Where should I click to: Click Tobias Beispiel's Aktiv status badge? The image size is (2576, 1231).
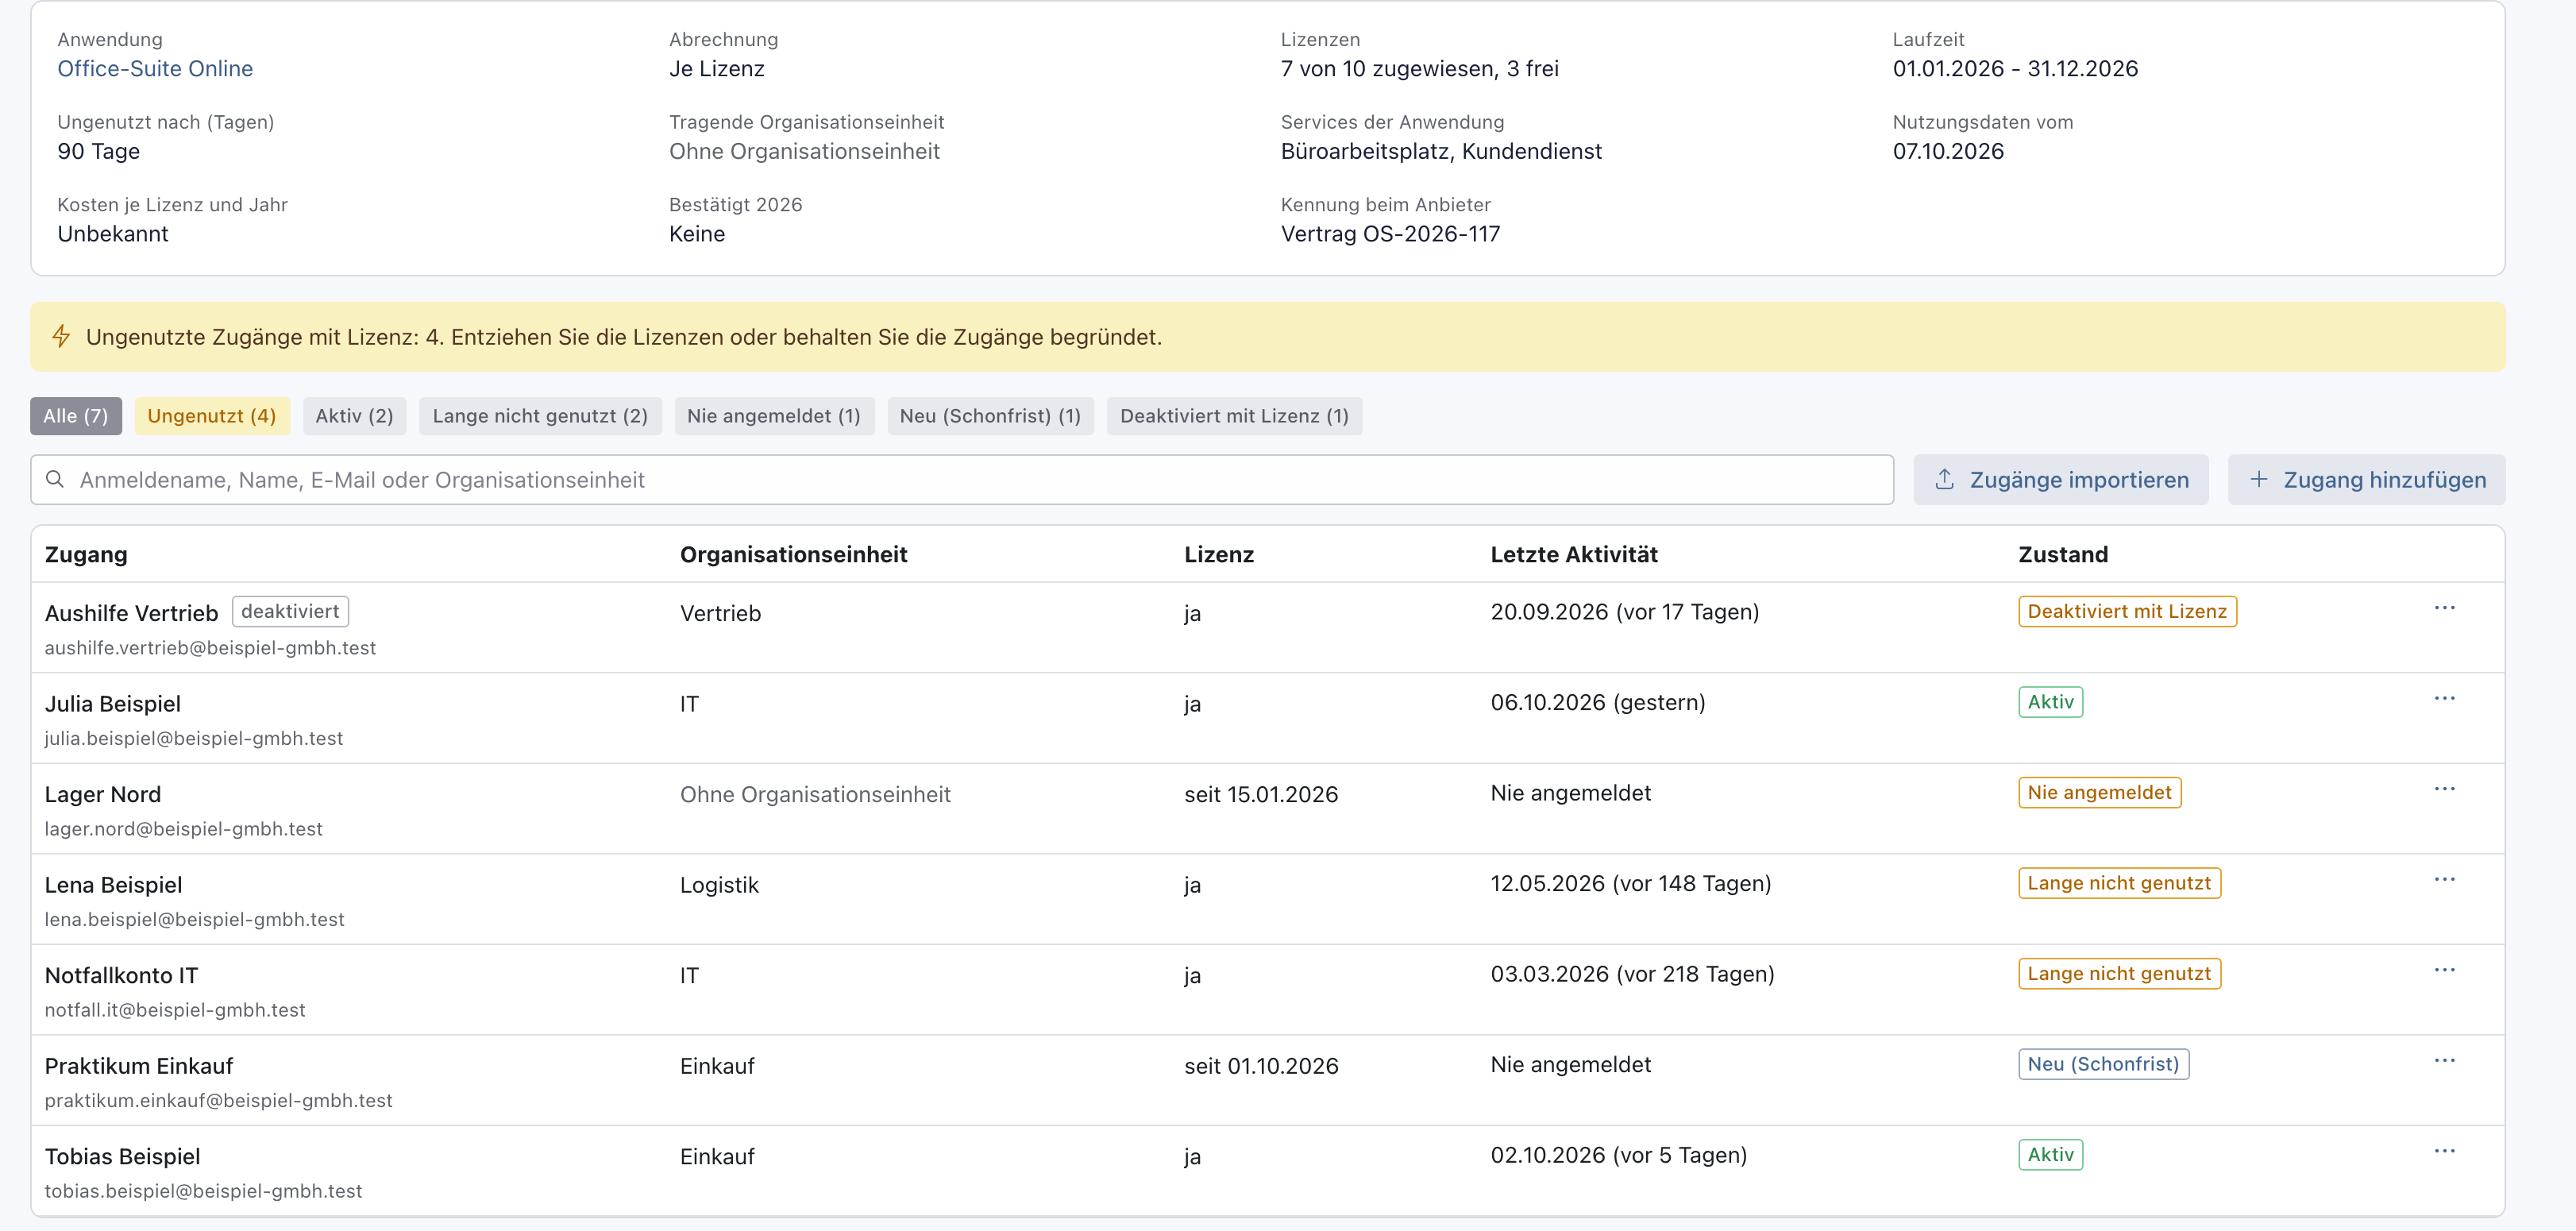click(2050, 1154)
